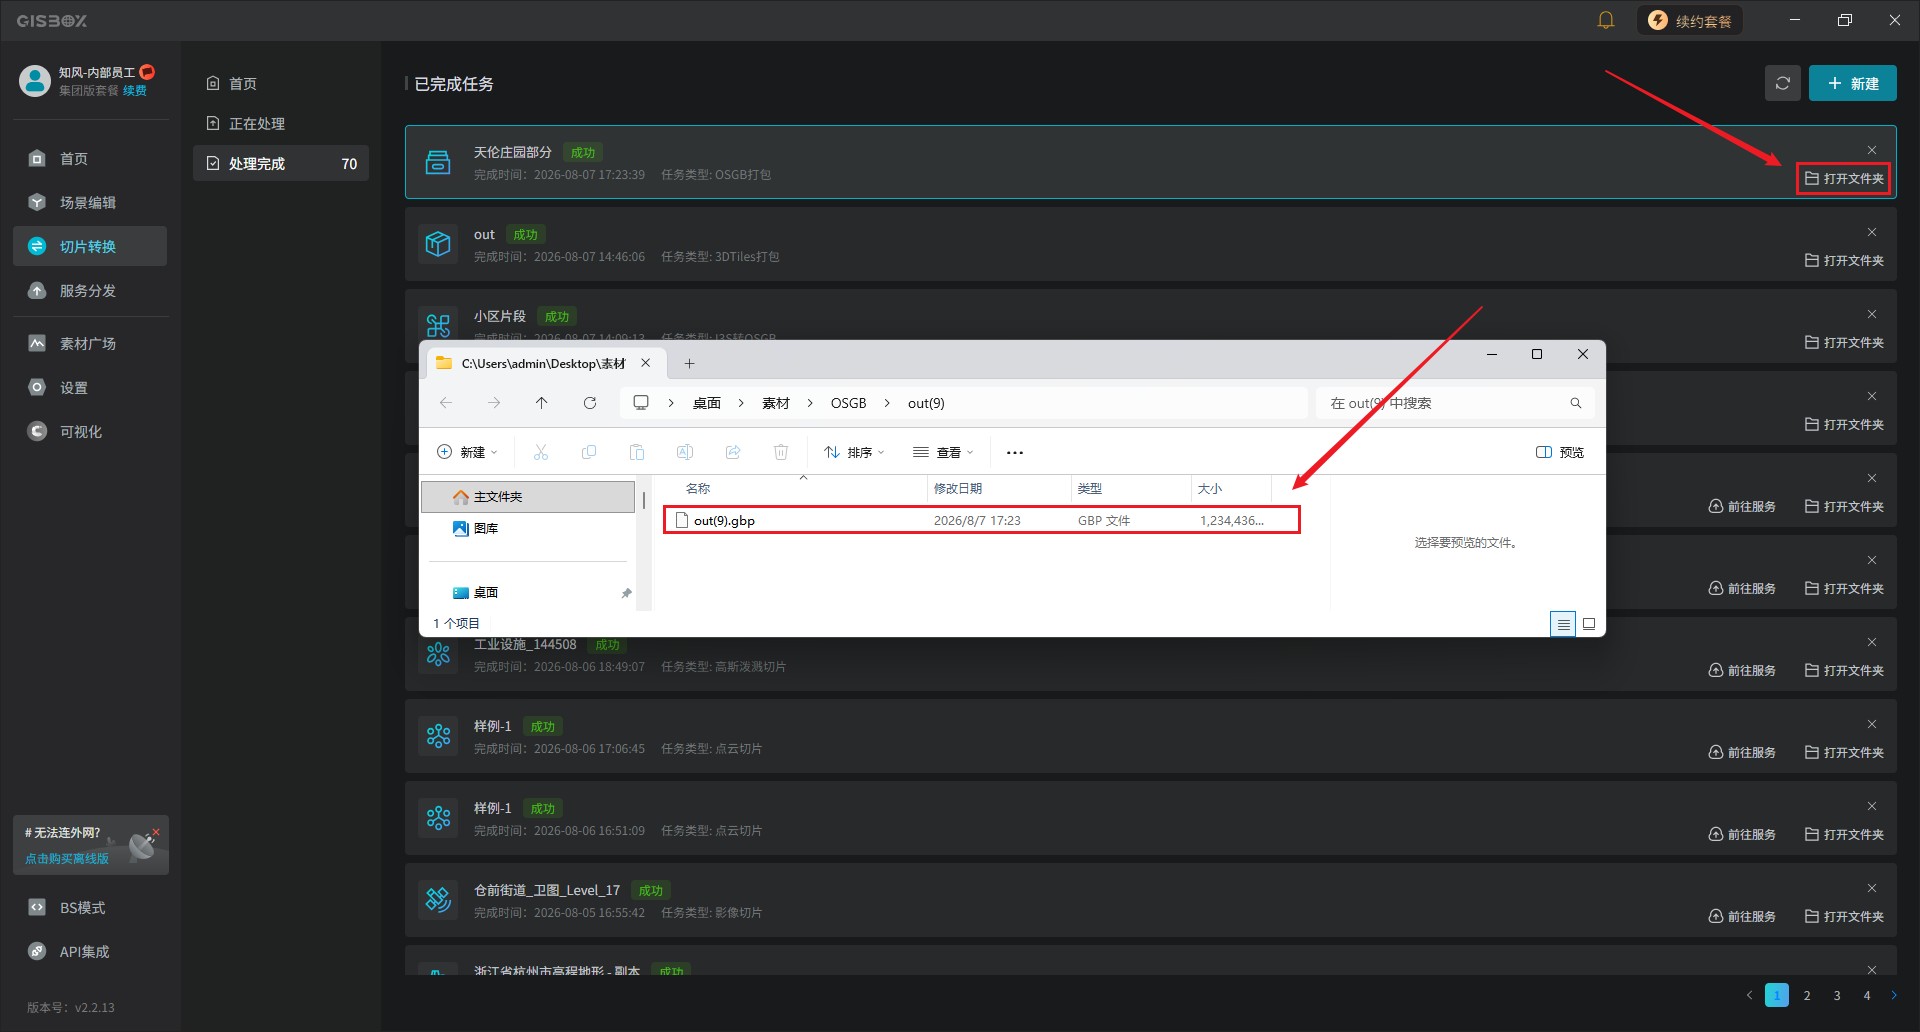Open 服务分发 in the sidebar
Image resolution: width=1920 pixels, height=1032 pixels.
pos(90,291)
